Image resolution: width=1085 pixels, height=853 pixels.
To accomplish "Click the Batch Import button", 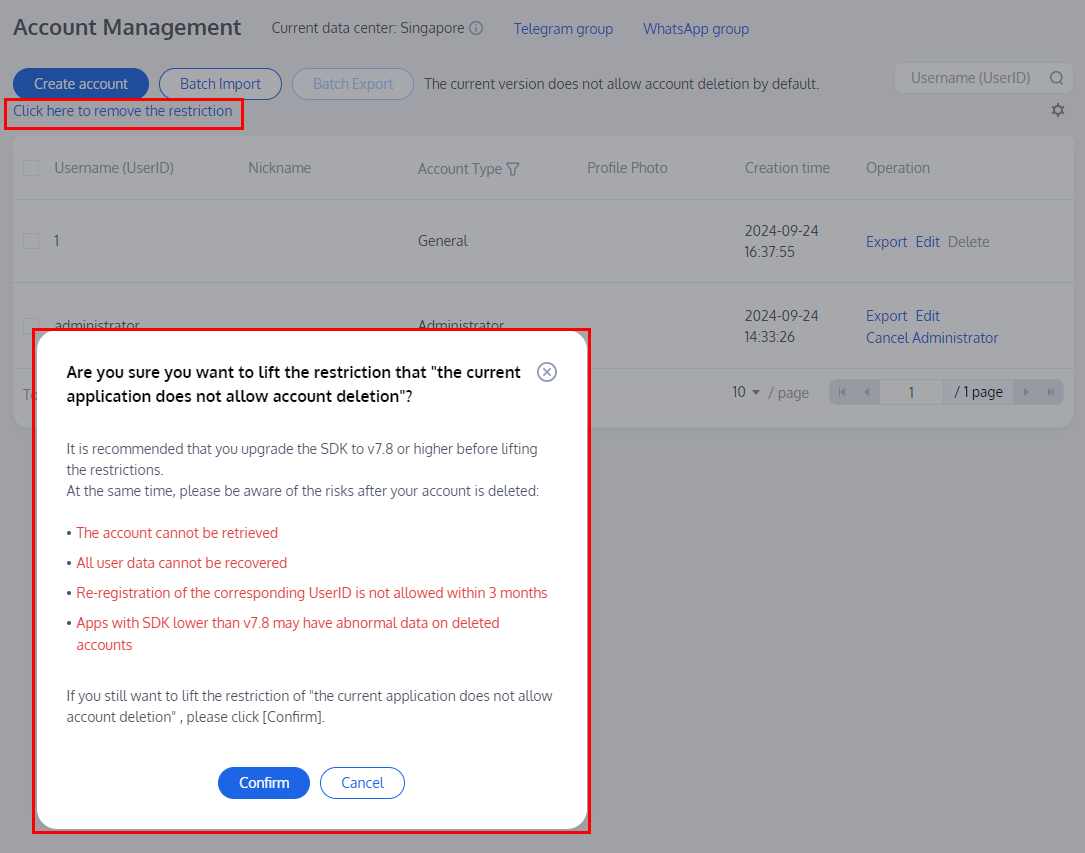I will [x=220, y=84].
